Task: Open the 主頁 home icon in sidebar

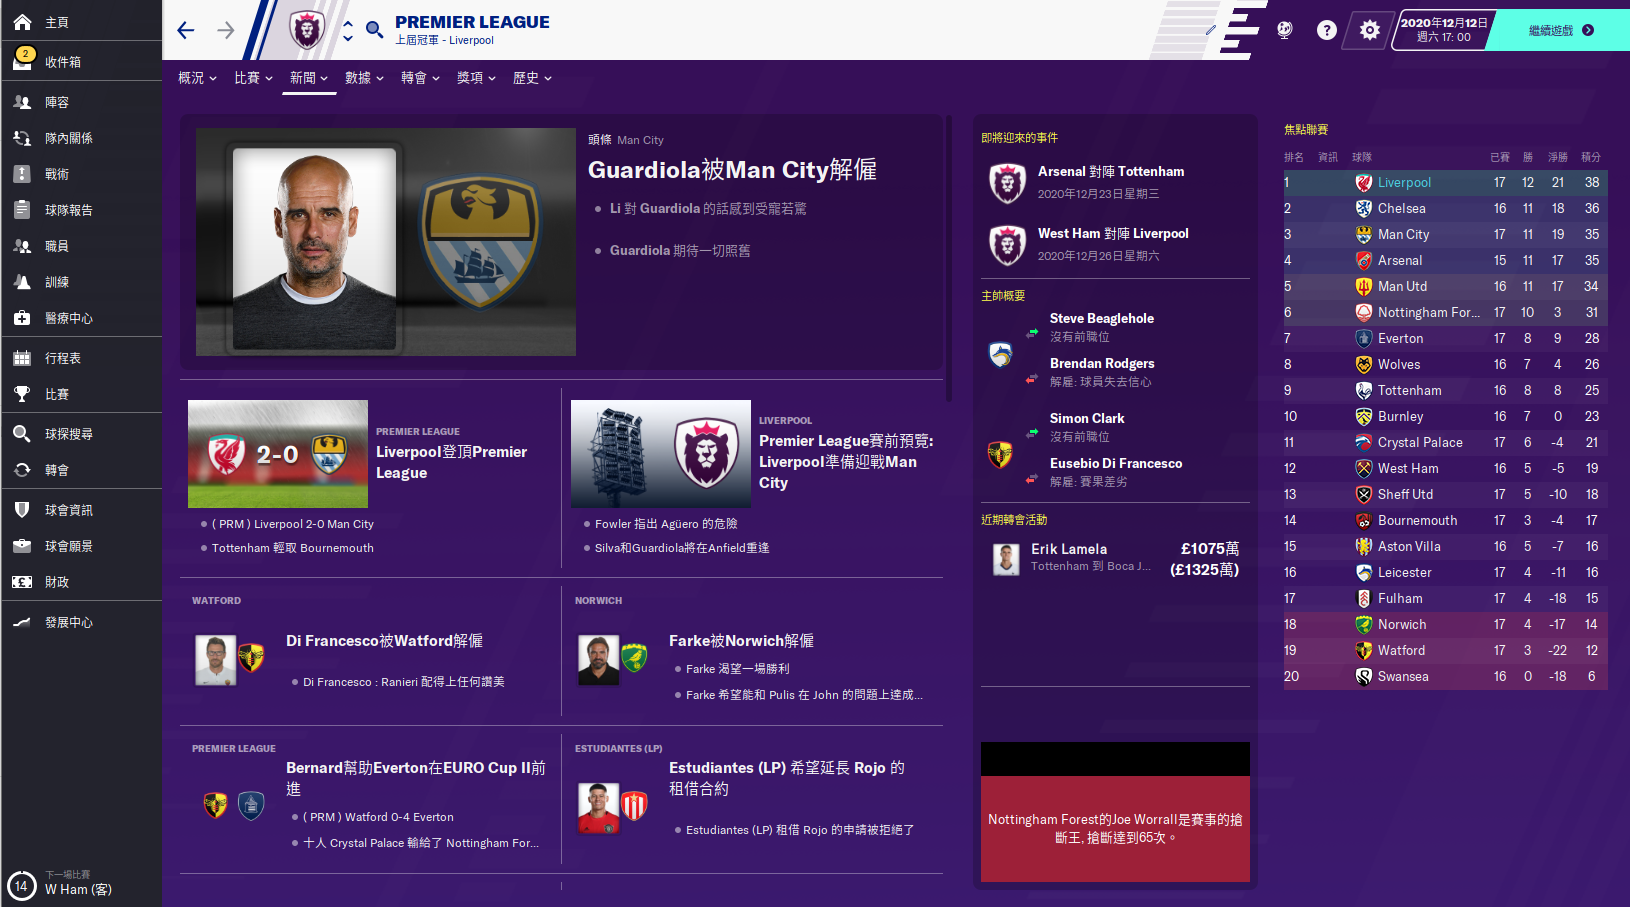Action: (x=22, y=22)
